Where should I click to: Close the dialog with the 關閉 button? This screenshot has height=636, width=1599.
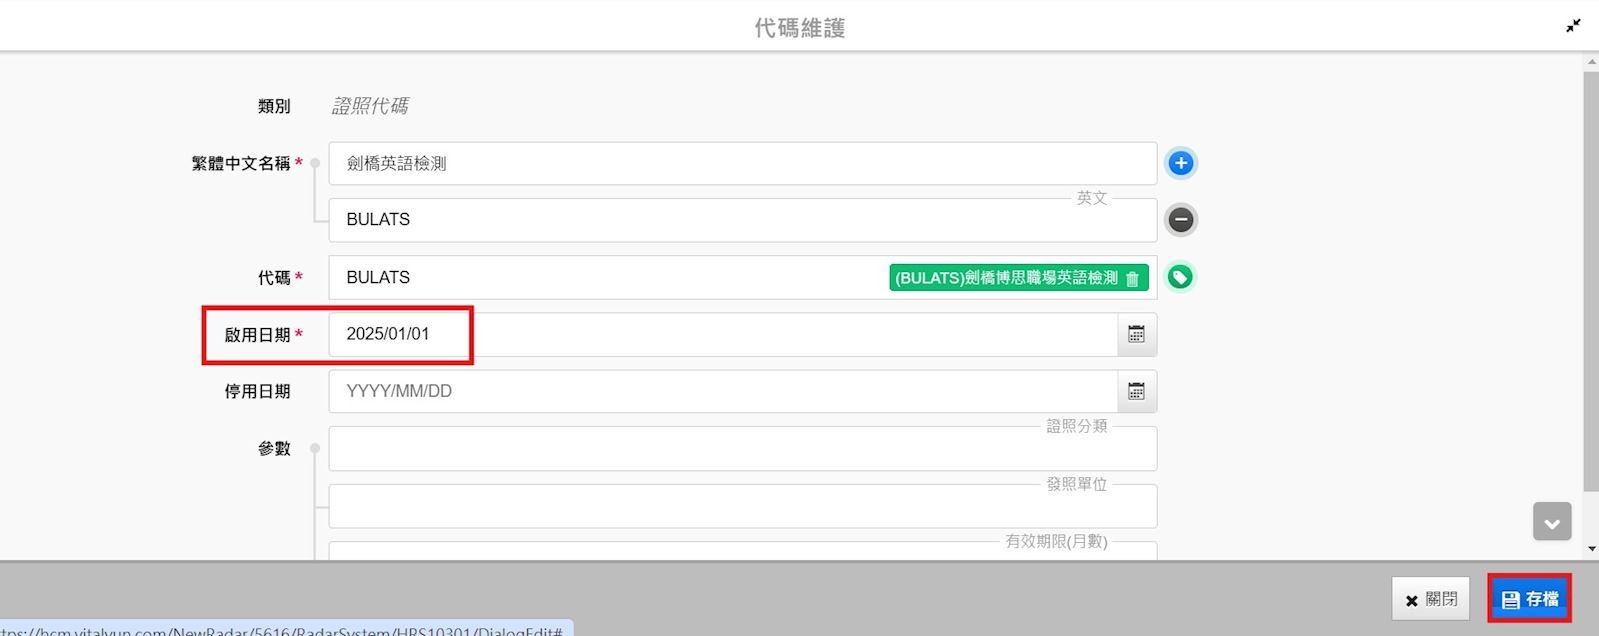point(1430,599)
